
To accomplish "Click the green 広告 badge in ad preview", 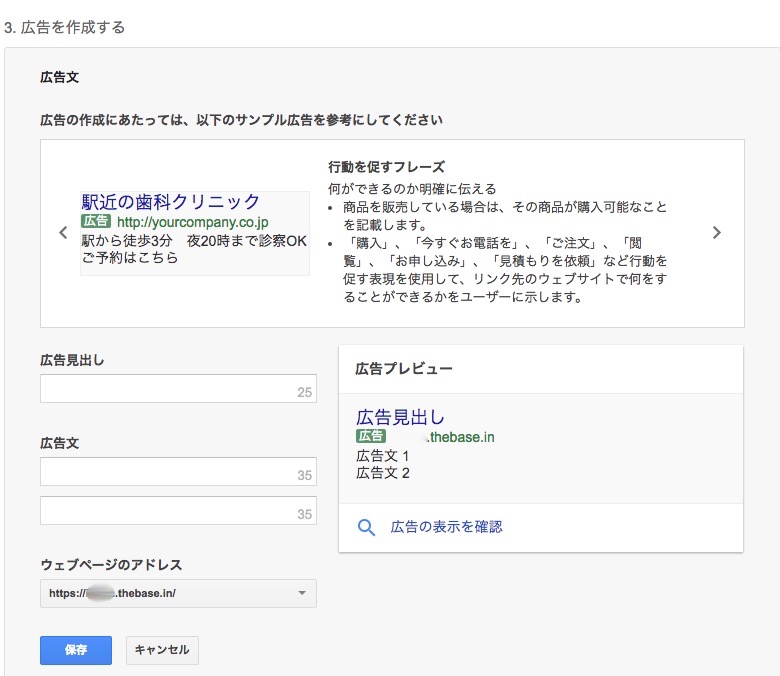I will point(371,436).
